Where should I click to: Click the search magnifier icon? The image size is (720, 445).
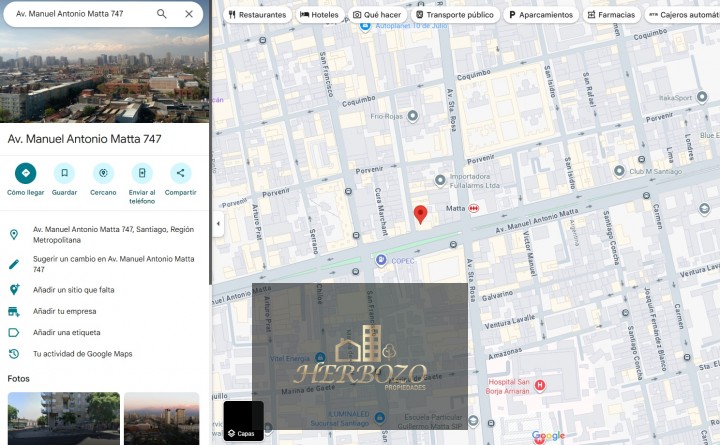coord(162,14)
